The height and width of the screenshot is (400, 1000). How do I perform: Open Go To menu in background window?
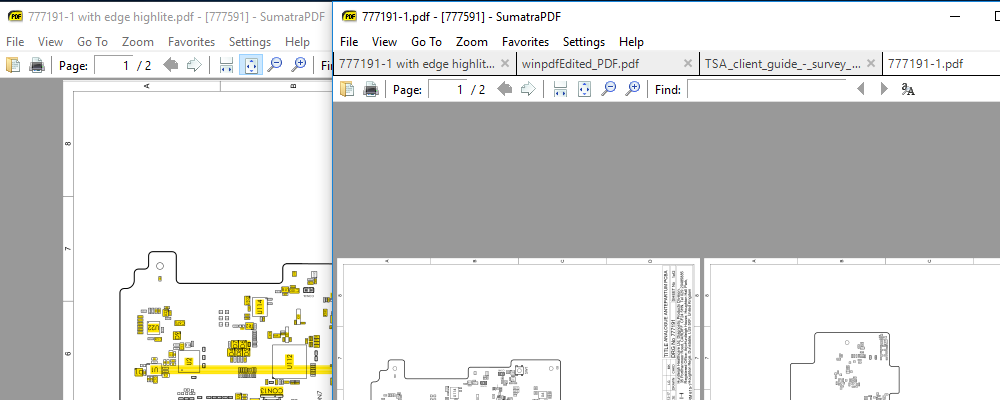pos(92,42)
